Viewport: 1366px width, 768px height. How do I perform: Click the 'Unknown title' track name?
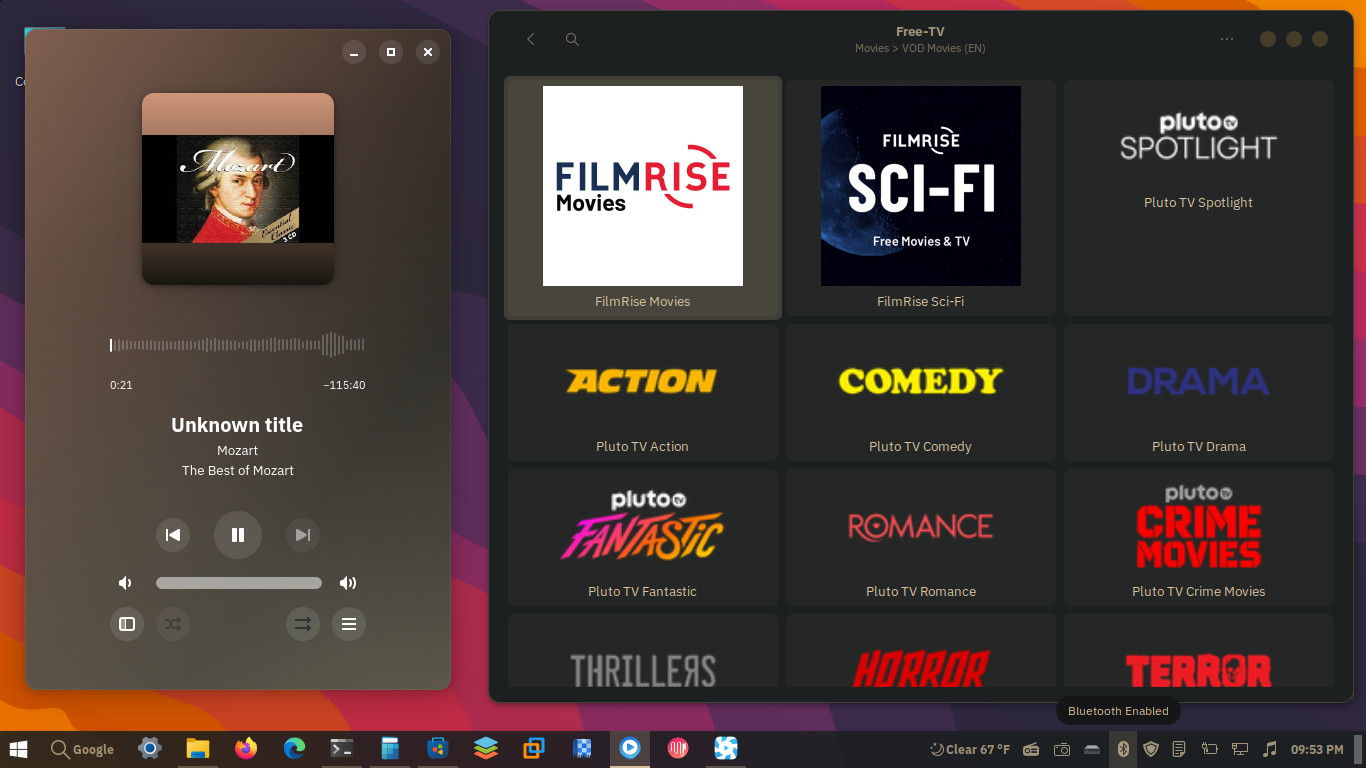click(x=237, y=425)
